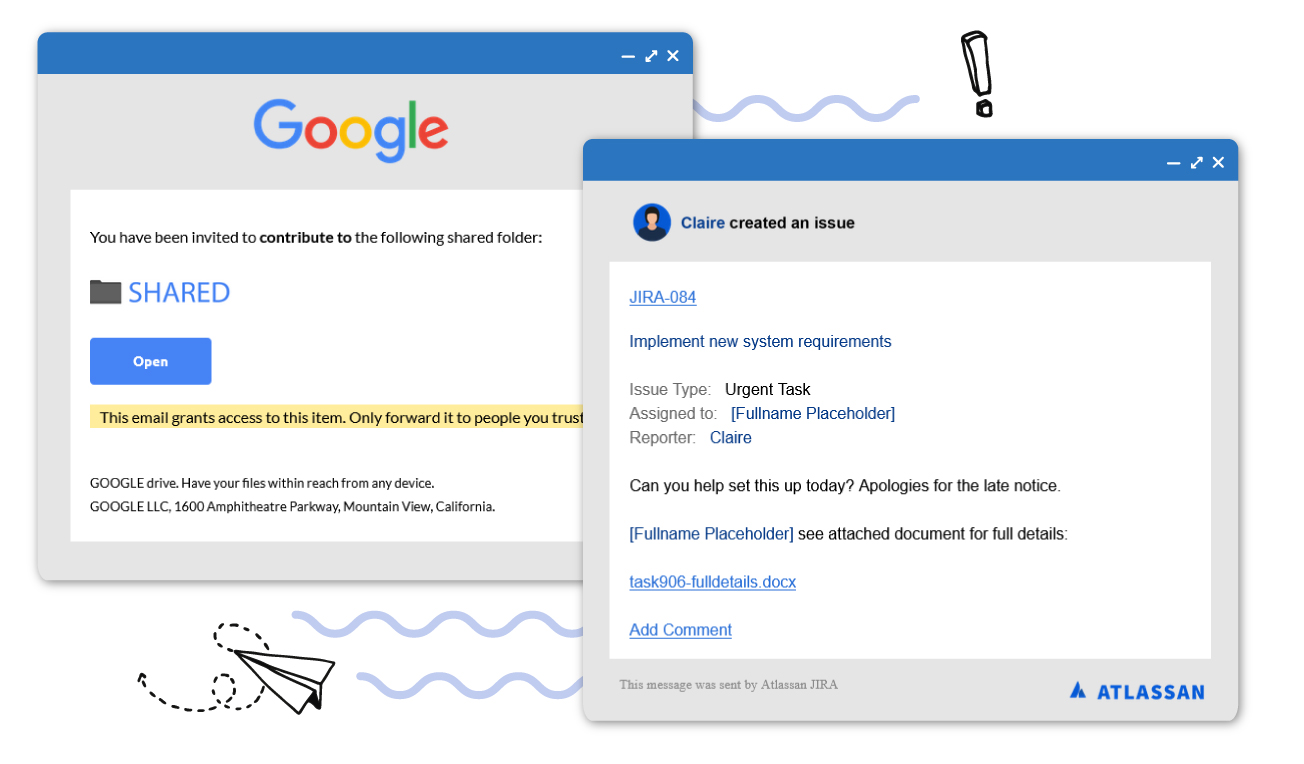Image resolution: width=1304 pixels, height=764 pixels.
Task: Expand the Google email window
Action: 651,56
